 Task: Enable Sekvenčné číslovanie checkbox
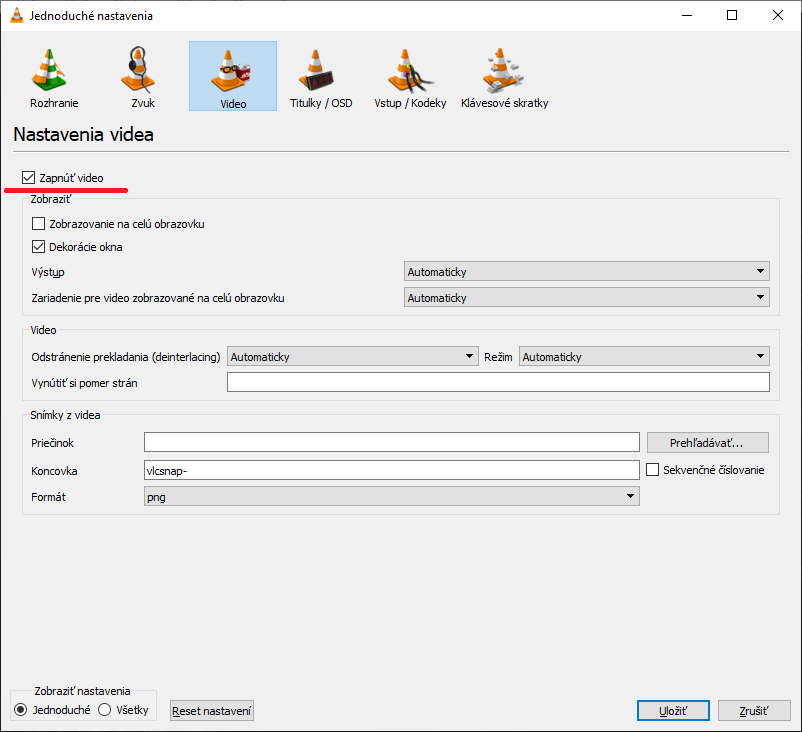tap(652, 470)
